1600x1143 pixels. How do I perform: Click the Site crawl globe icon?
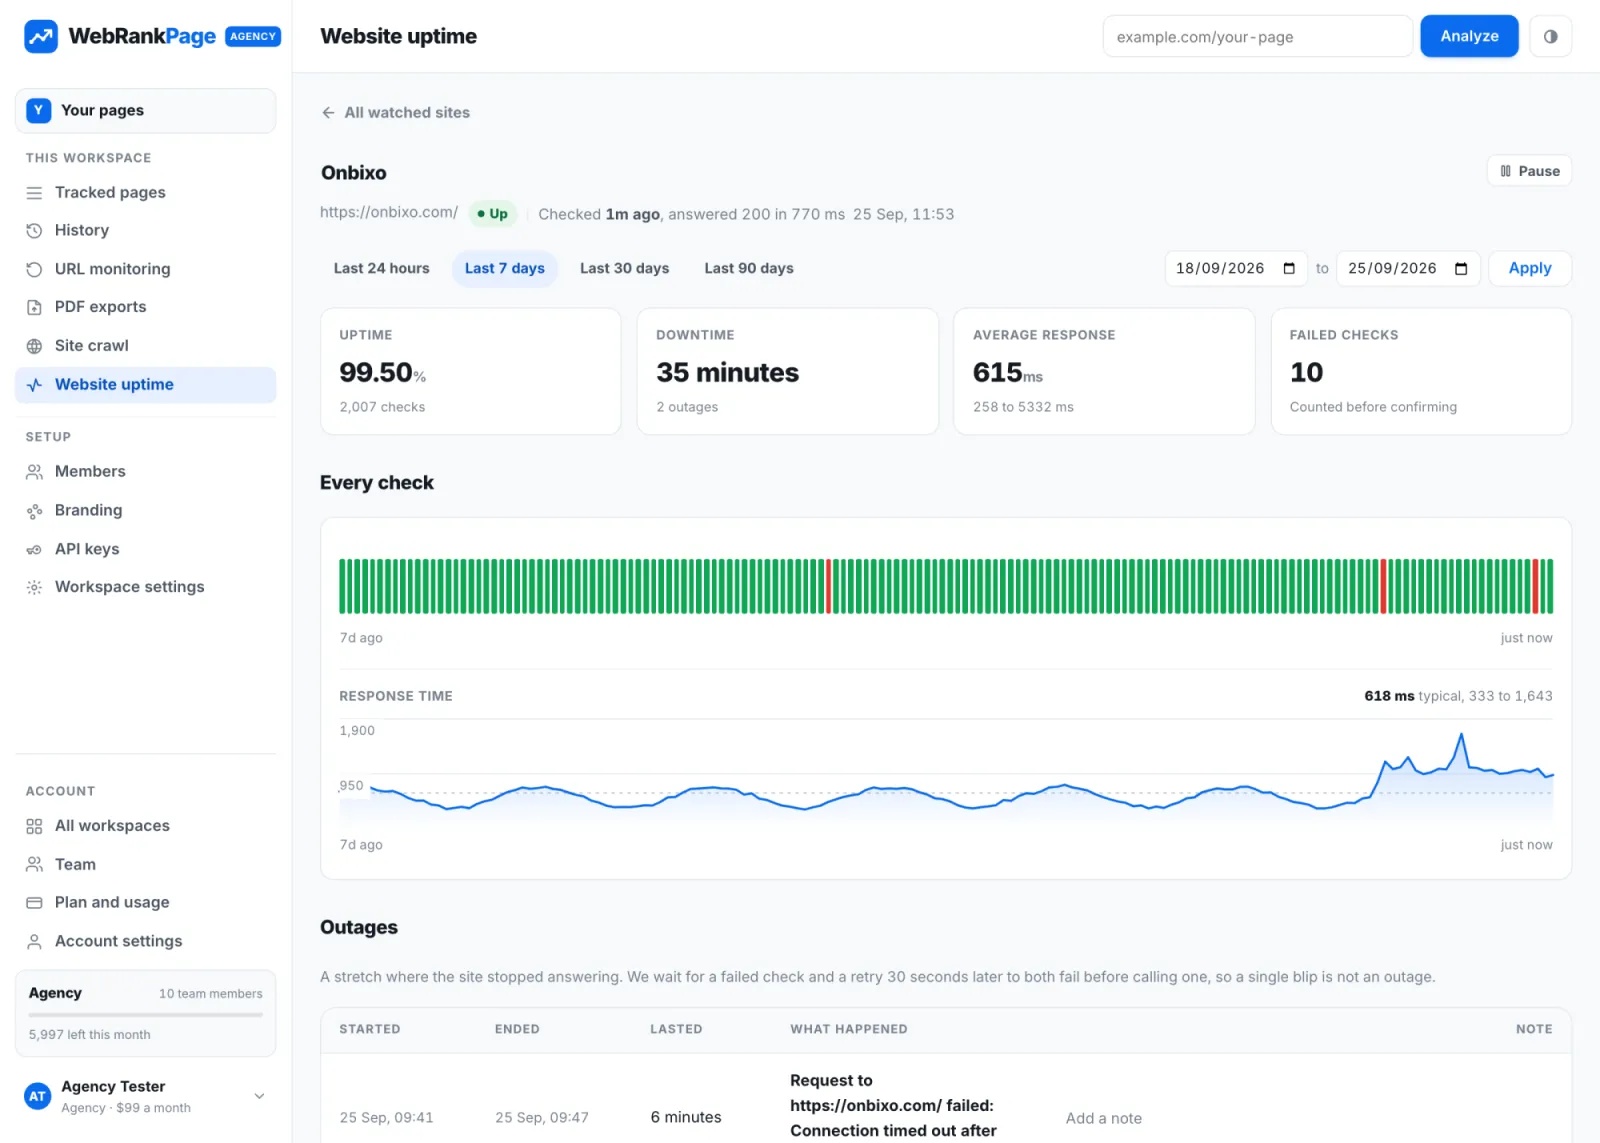click(34, 346)
